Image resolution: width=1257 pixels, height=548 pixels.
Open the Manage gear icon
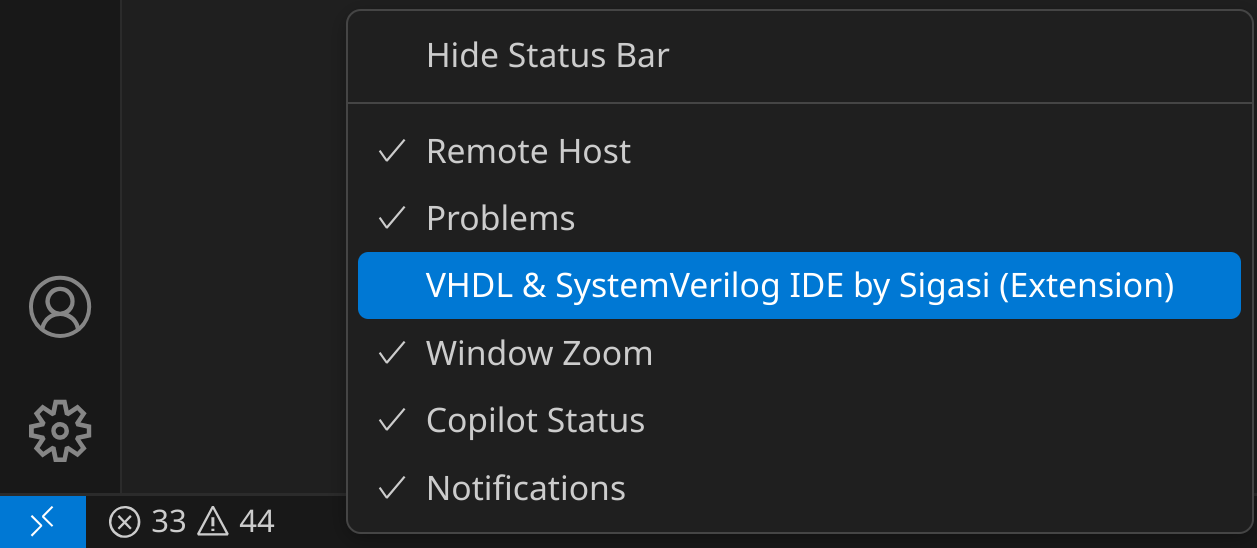click(60, 430)
